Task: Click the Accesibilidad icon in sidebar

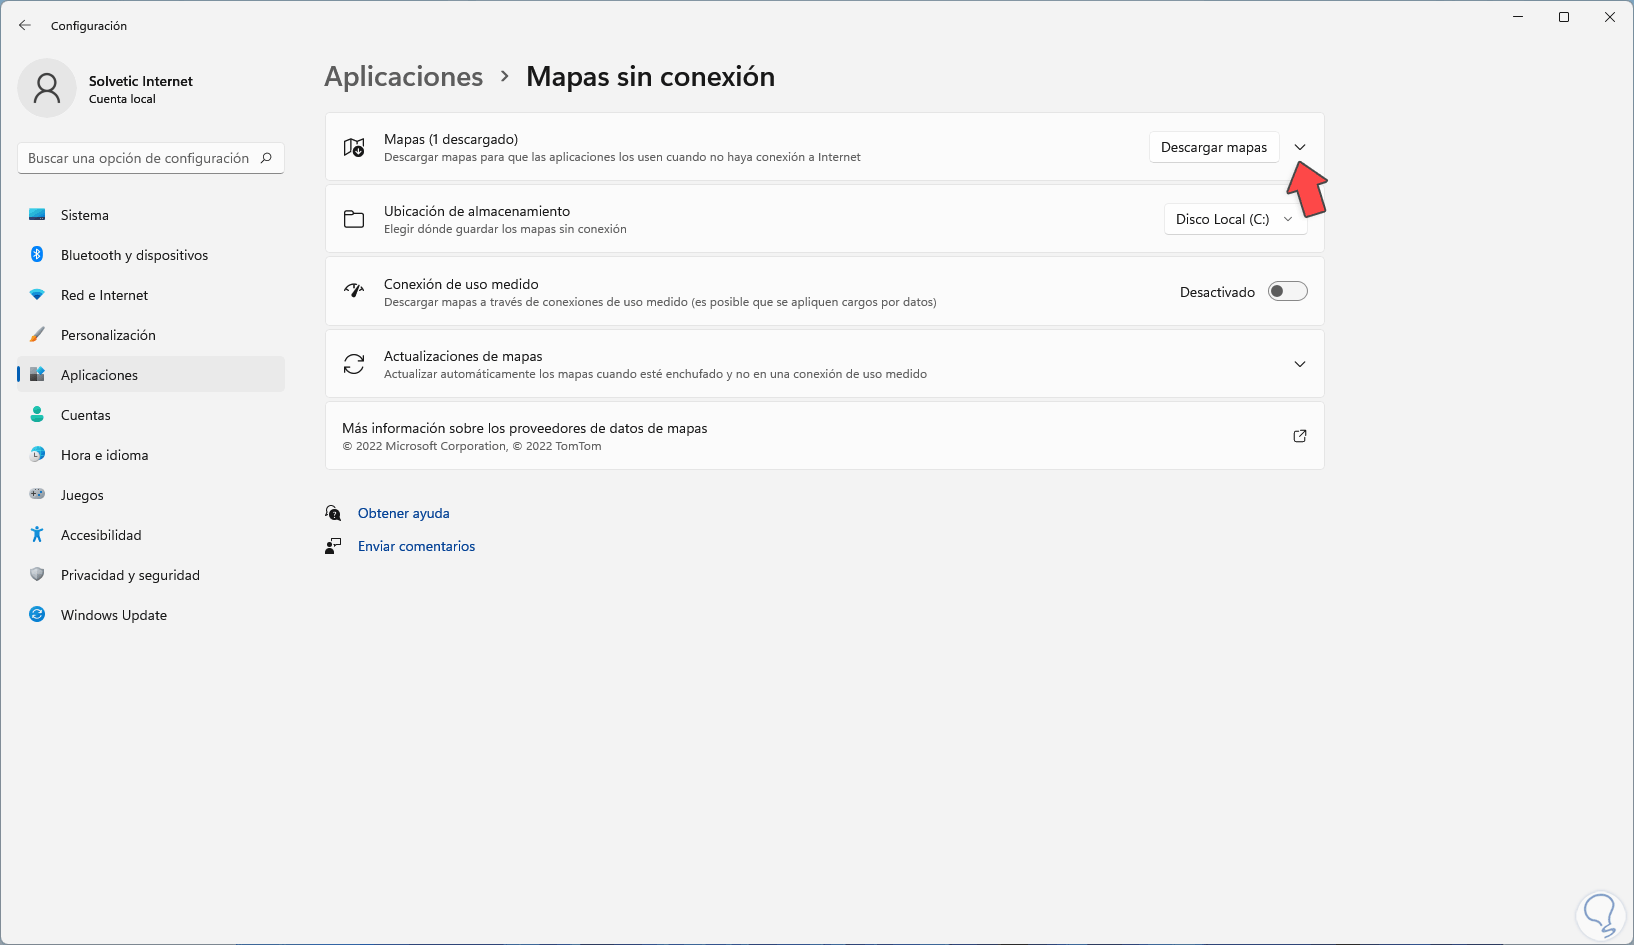Action: [37, 535]
